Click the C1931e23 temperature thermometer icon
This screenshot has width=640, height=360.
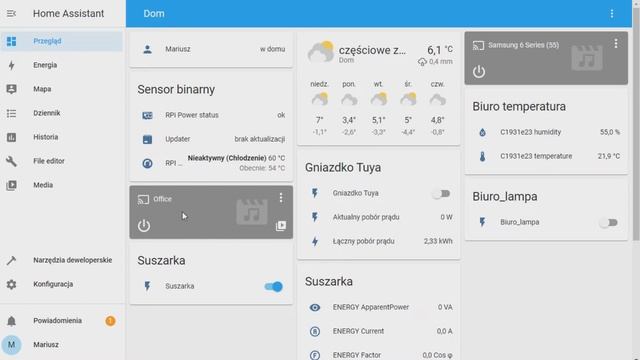coord(482,156)
